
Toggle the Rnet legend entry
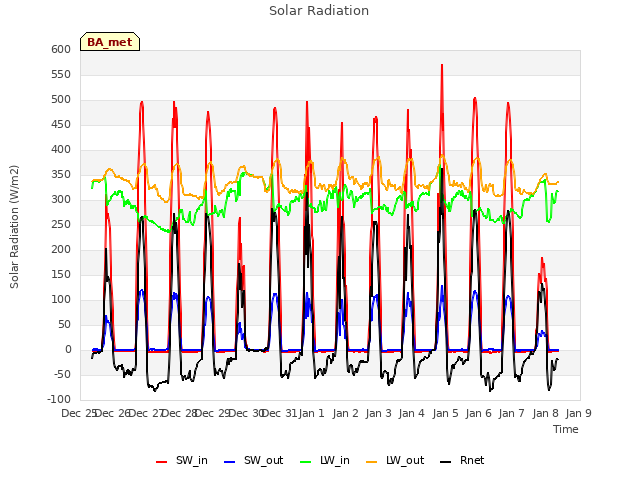(462, 460)
